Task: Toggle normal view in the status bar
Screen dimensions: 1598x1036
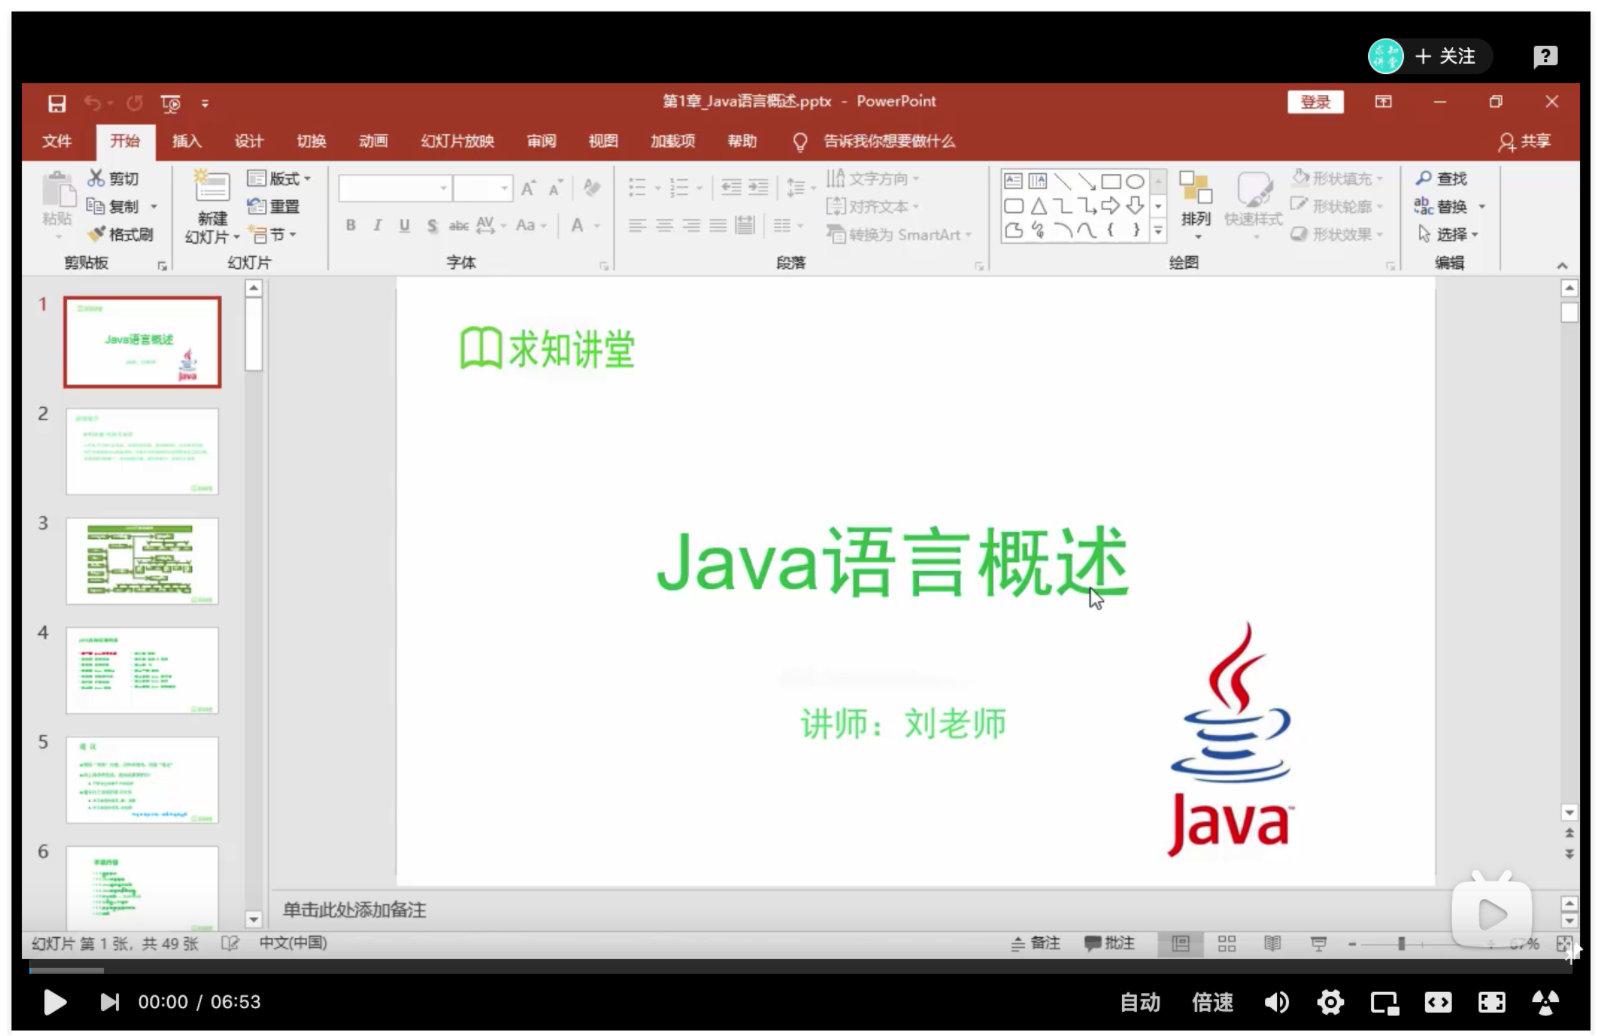Action: pyautogui.click(x=1181, y=943)
